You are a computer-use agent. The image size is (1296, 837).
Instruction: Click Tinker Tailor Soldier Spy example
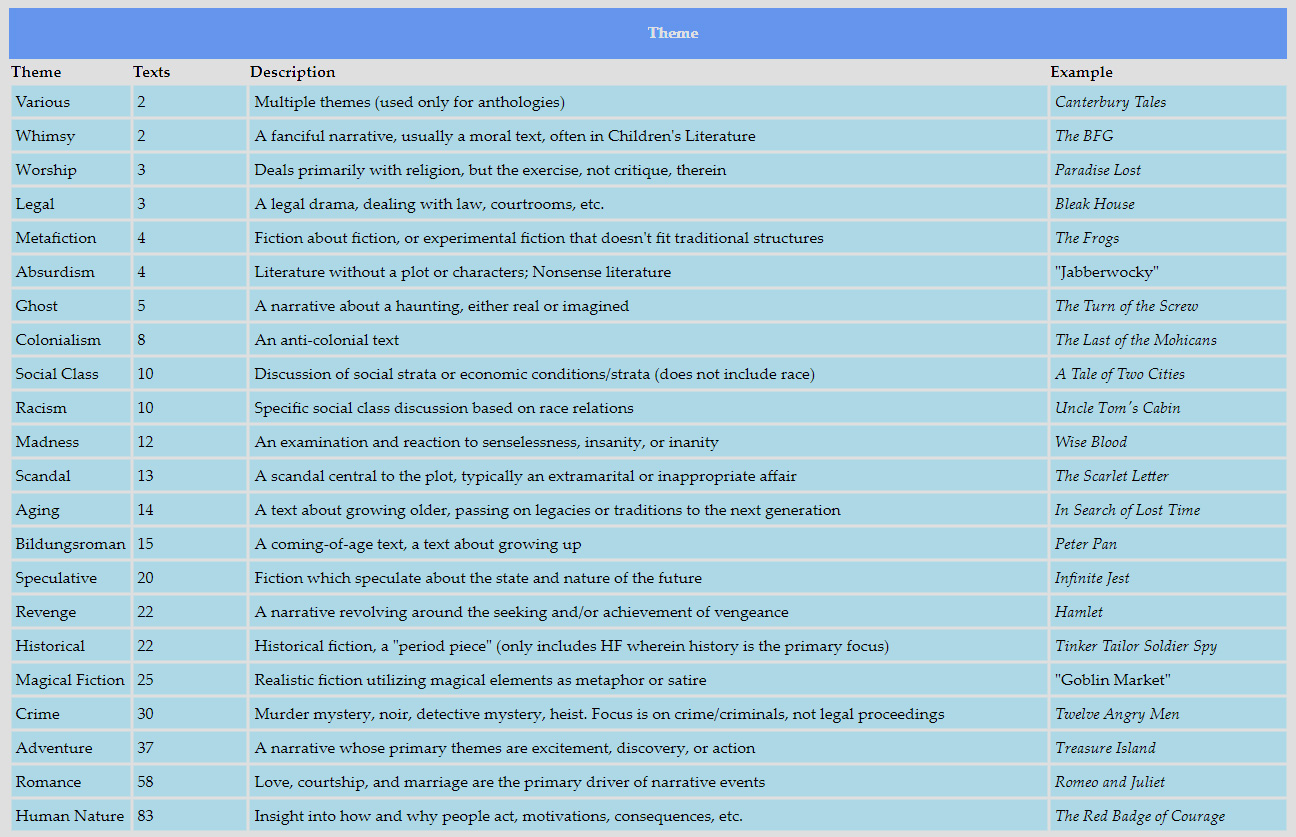(1136, 646)
